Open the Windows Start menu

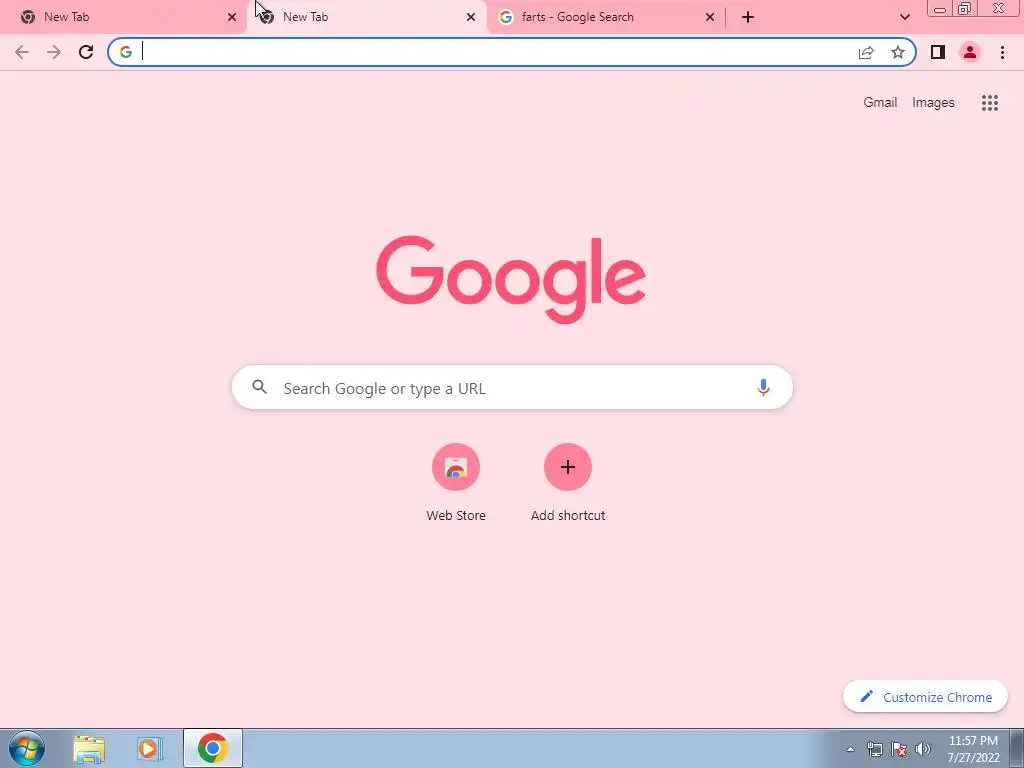click(27, 748)
